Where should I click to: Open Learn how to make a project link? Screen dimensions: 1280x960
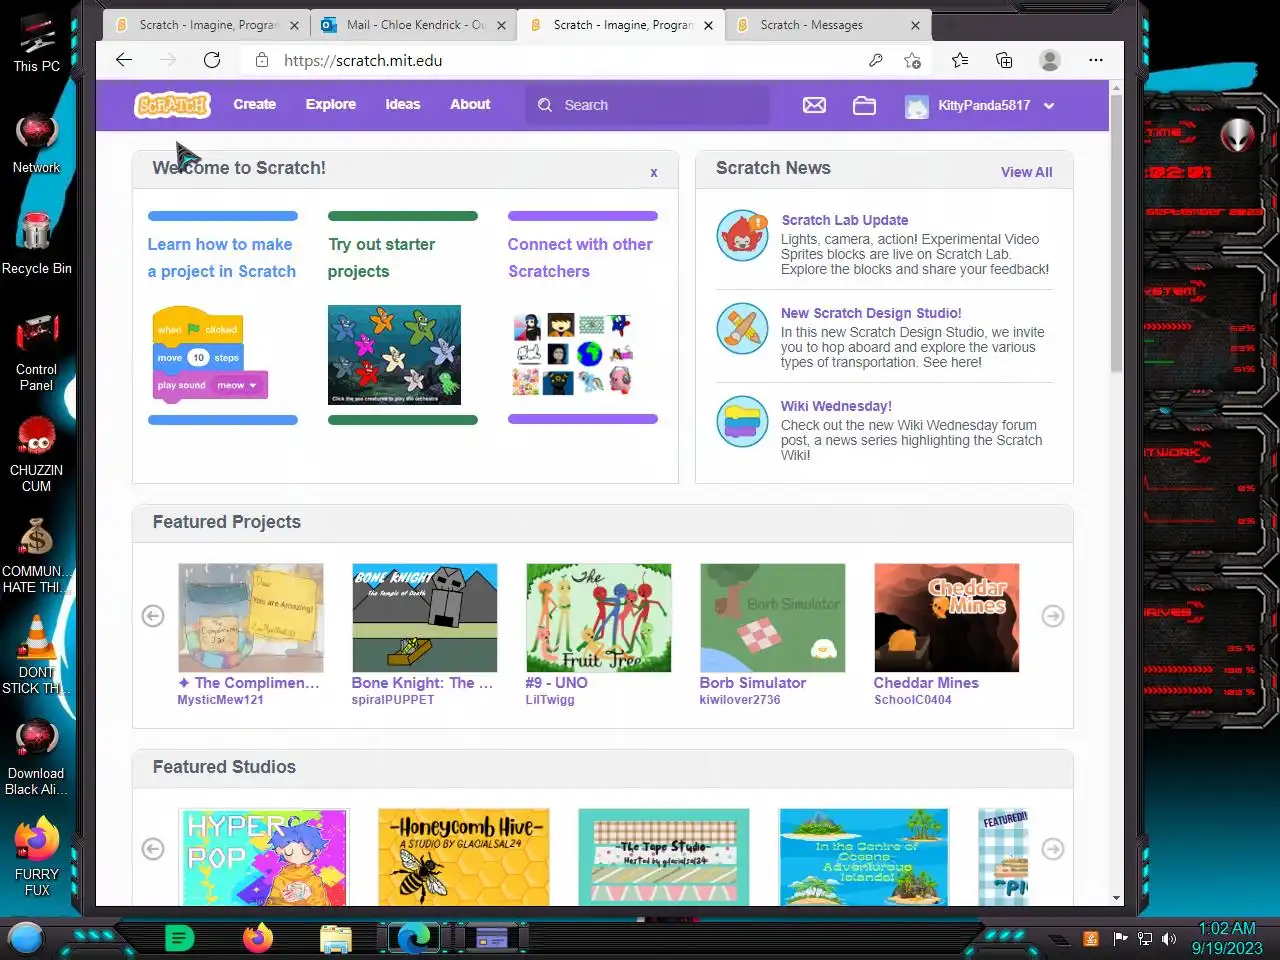[x=222, y=258]
